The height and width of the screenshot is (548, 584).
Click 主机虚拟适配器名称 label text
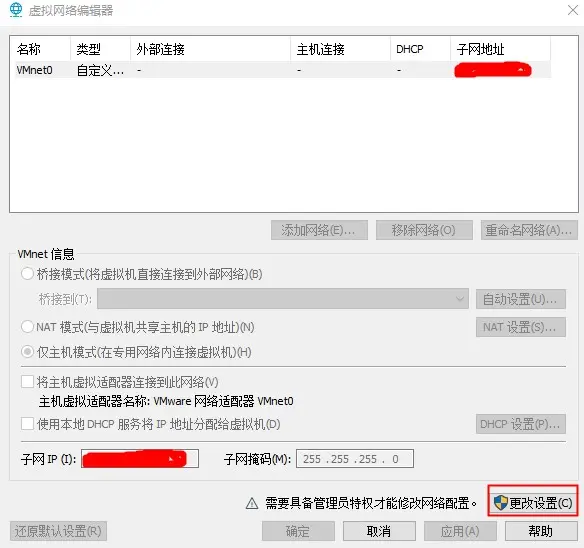(166, 401)
